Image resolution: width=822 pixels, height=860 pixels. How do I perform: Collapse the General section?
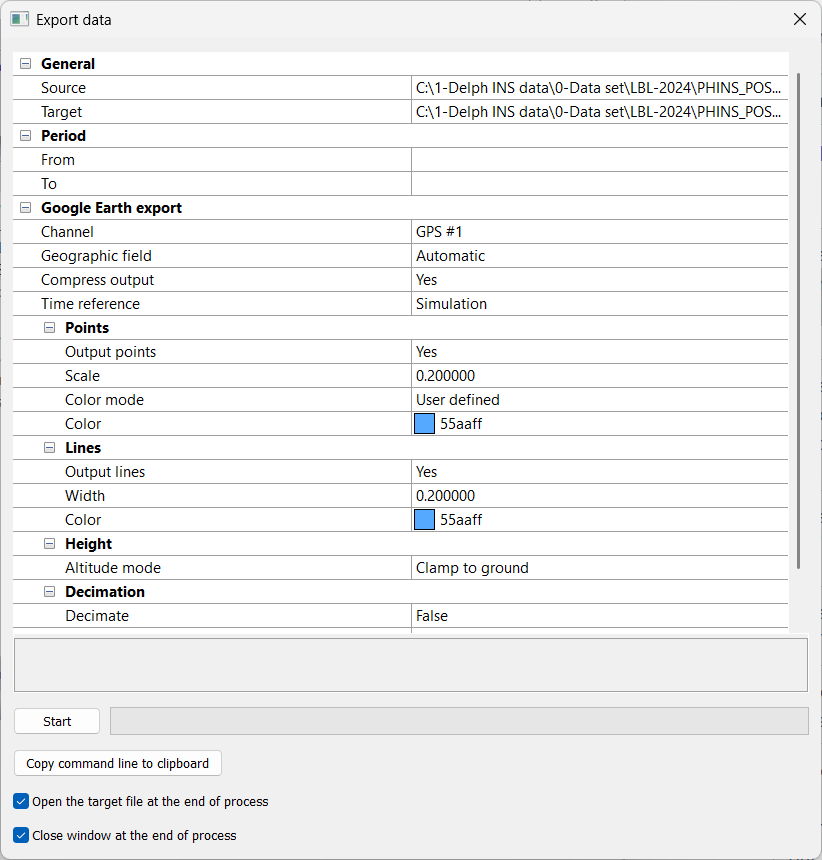26,64
